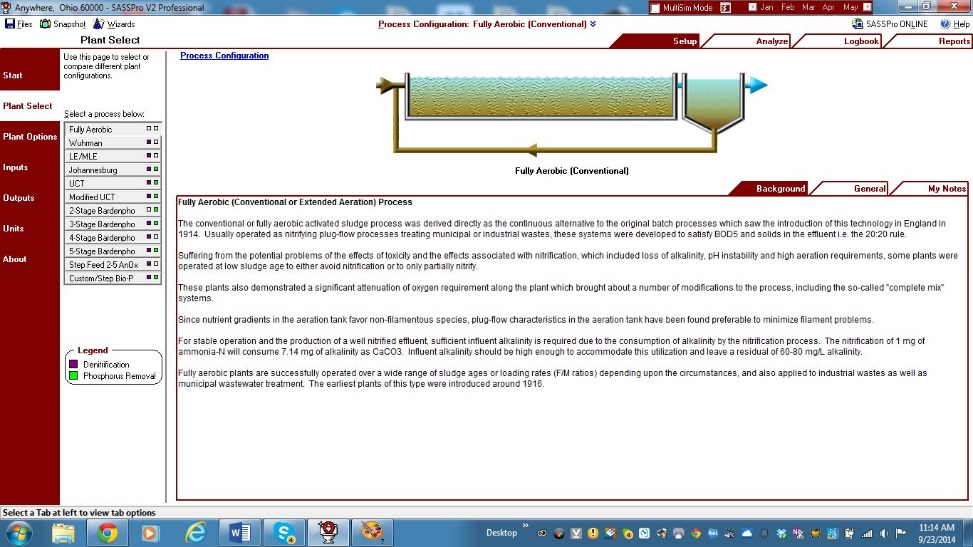Show hidden taskbar toolbar items chevron
Image resolution: width=973 pixels, height=547 pixels.
tap(527, 533)
